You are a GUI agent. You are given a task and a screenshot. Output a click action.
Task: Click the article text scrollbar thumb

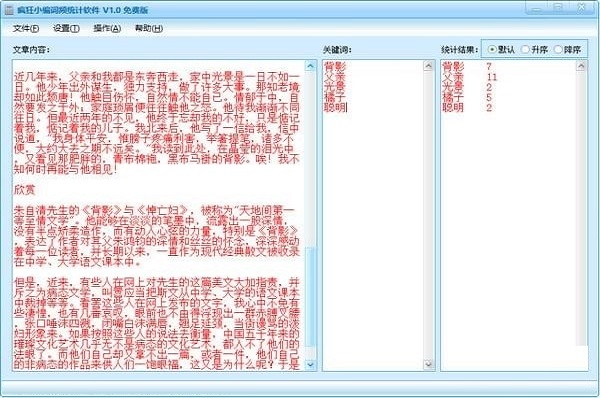tap(310, 297)
